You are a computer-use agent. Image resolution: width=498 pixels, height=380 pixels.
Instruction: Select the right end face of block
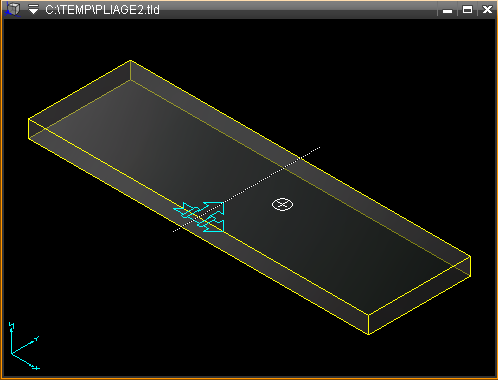point(420,295)
